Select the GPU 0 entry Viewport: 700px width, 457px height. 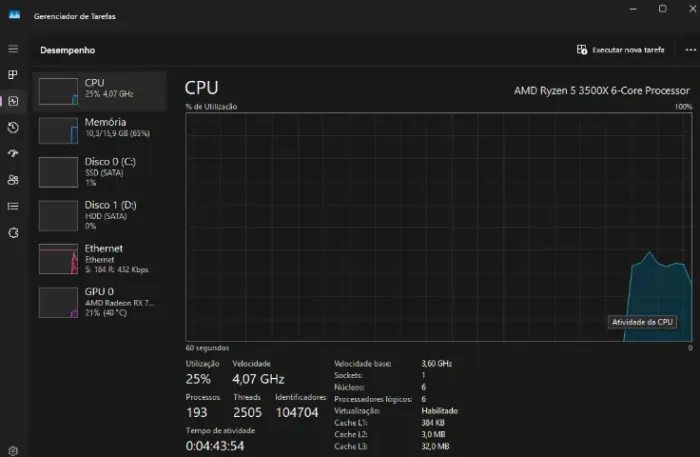[x=100, y=302]
